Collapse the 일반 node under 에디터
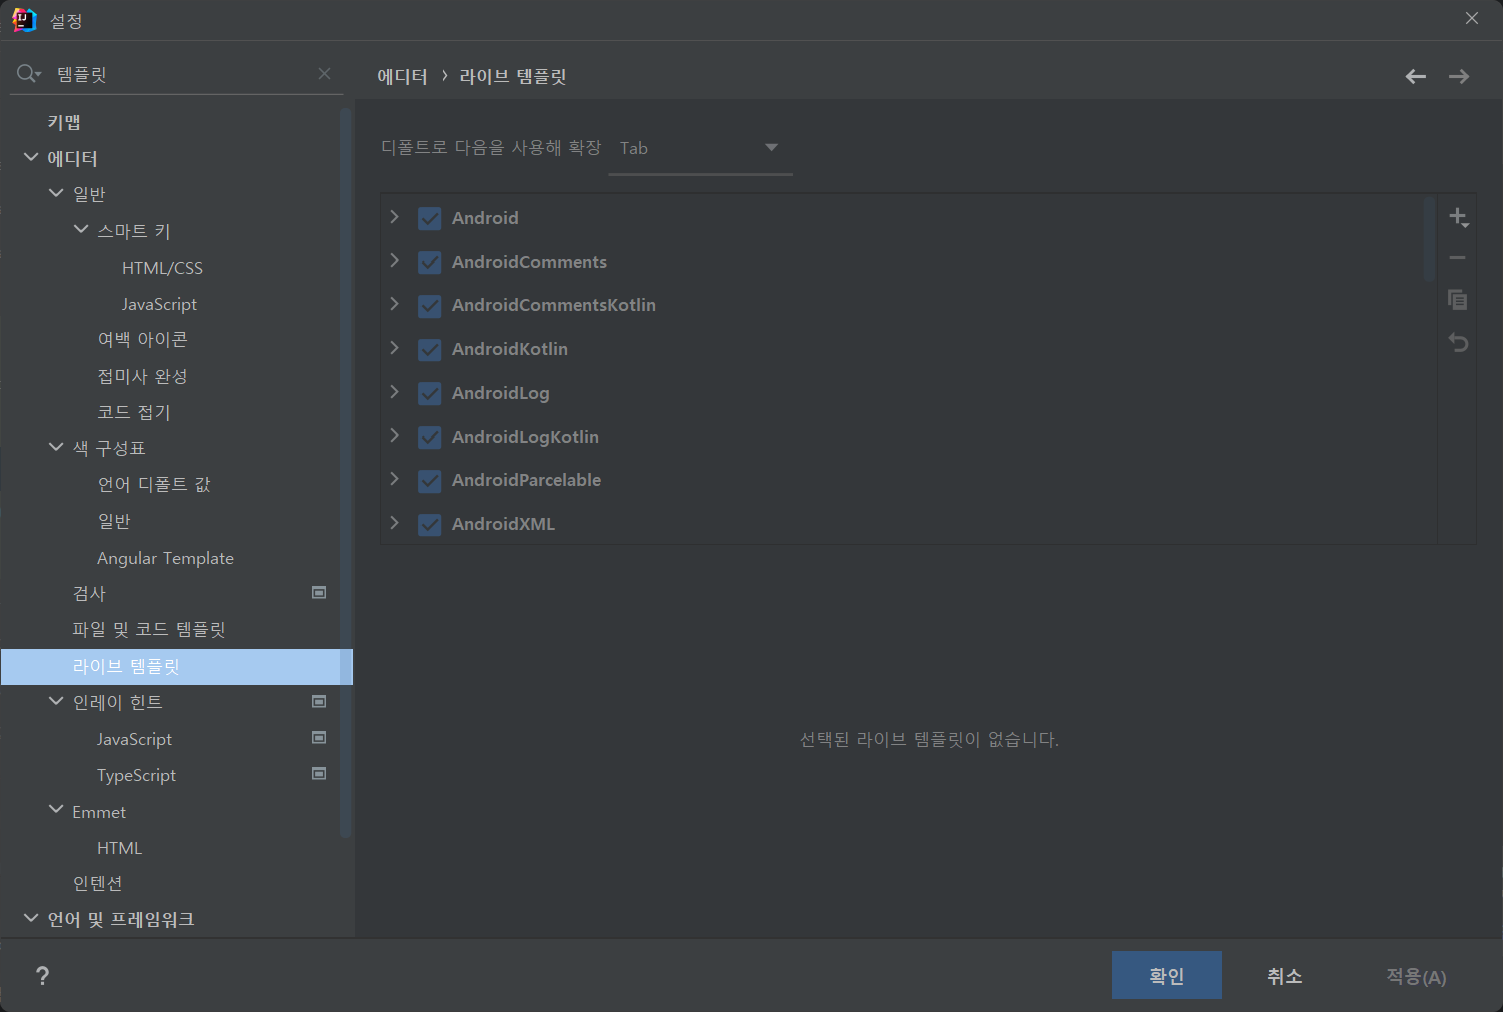The image size is (1503, 1012). click(x=56, y=193)
